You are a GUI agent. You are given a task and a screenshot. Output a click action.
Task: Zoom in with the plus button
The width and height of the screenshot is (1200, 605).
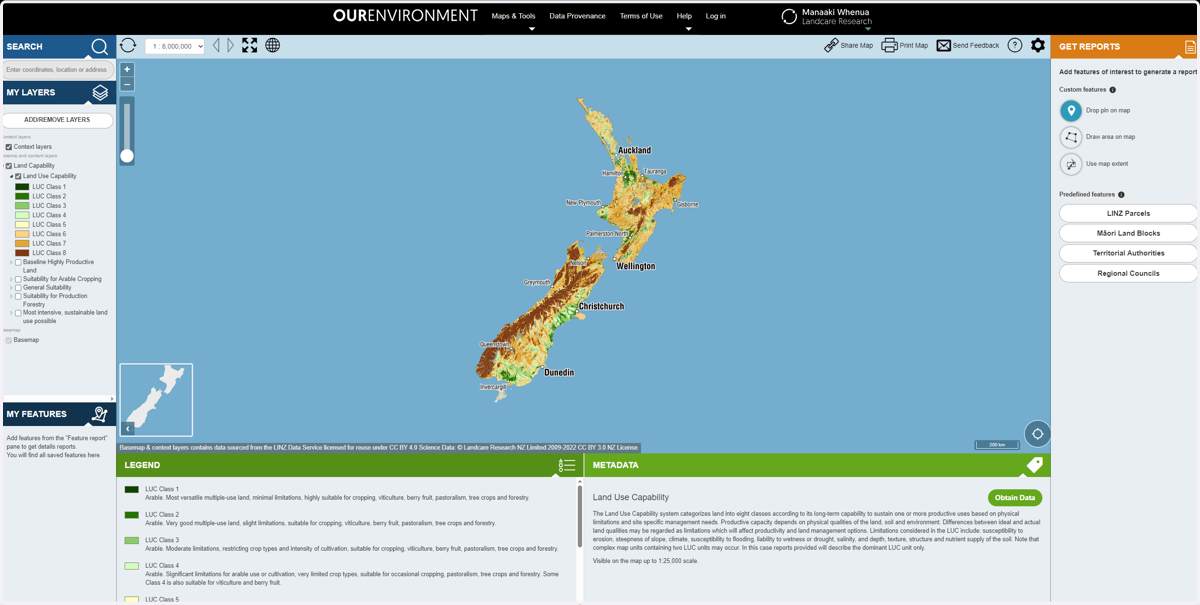point(127,70)
